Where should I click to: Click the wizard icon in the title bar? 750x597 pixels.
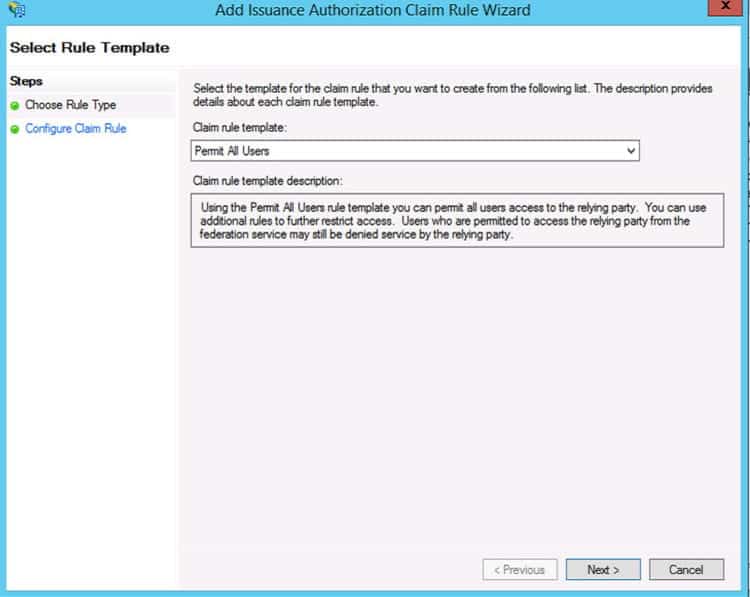point(17,10)
